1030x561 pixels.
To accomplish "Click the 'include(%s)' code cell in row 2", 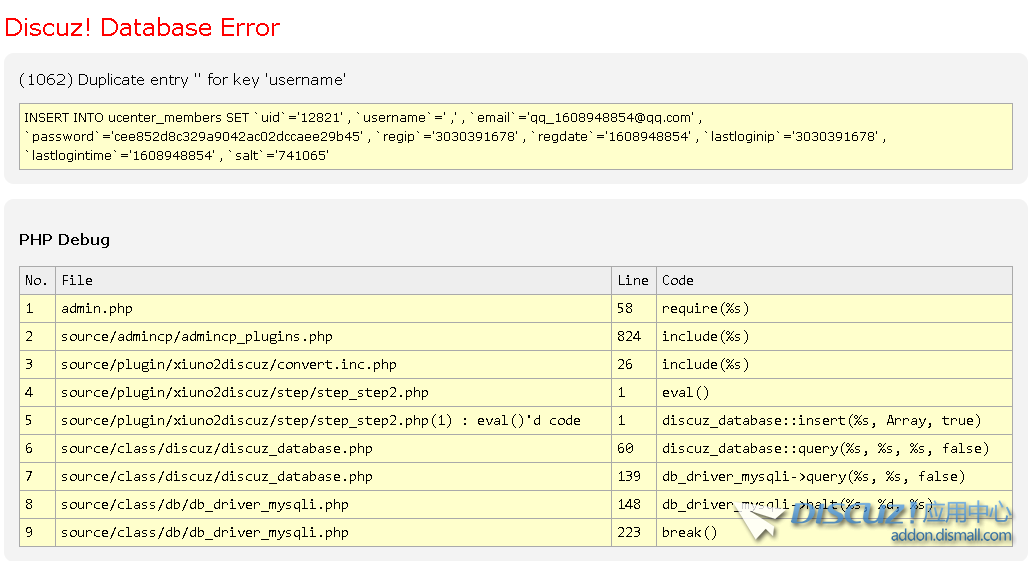I will 834,336.
